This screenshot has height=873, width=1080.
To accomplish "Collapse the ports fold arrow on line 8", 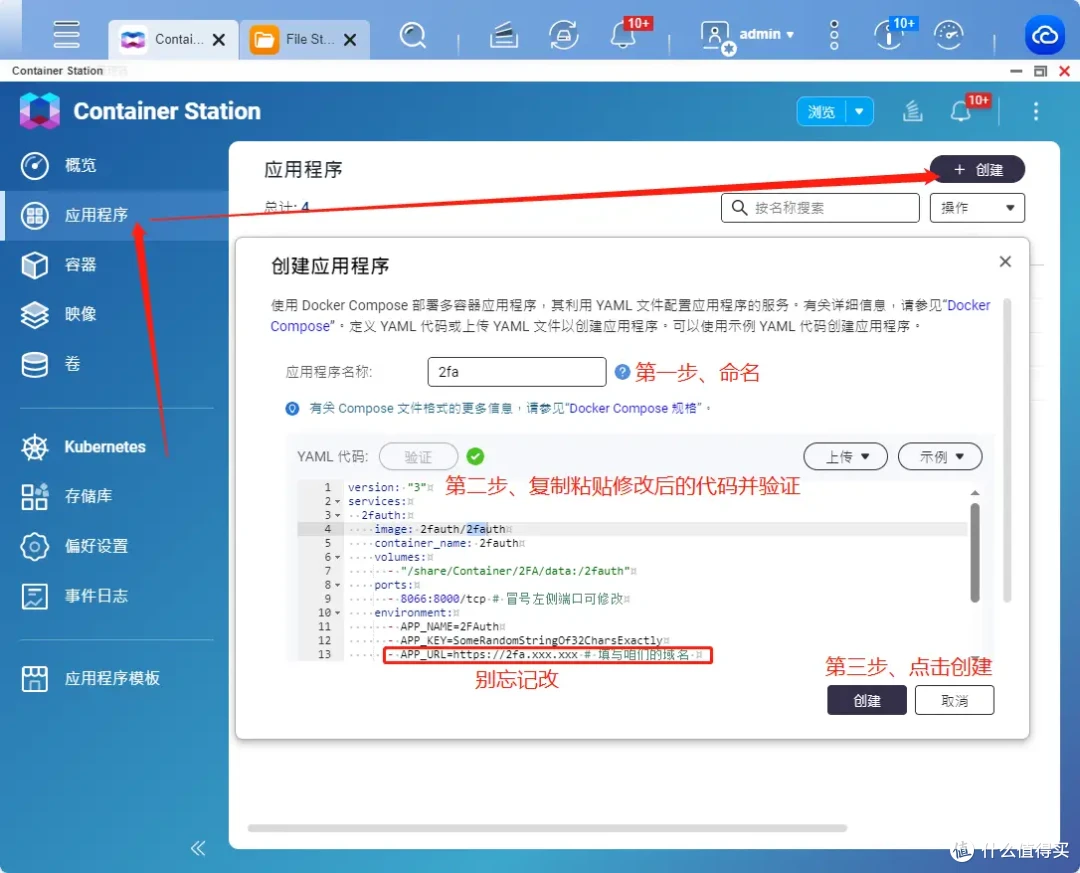I will (338, 585).
